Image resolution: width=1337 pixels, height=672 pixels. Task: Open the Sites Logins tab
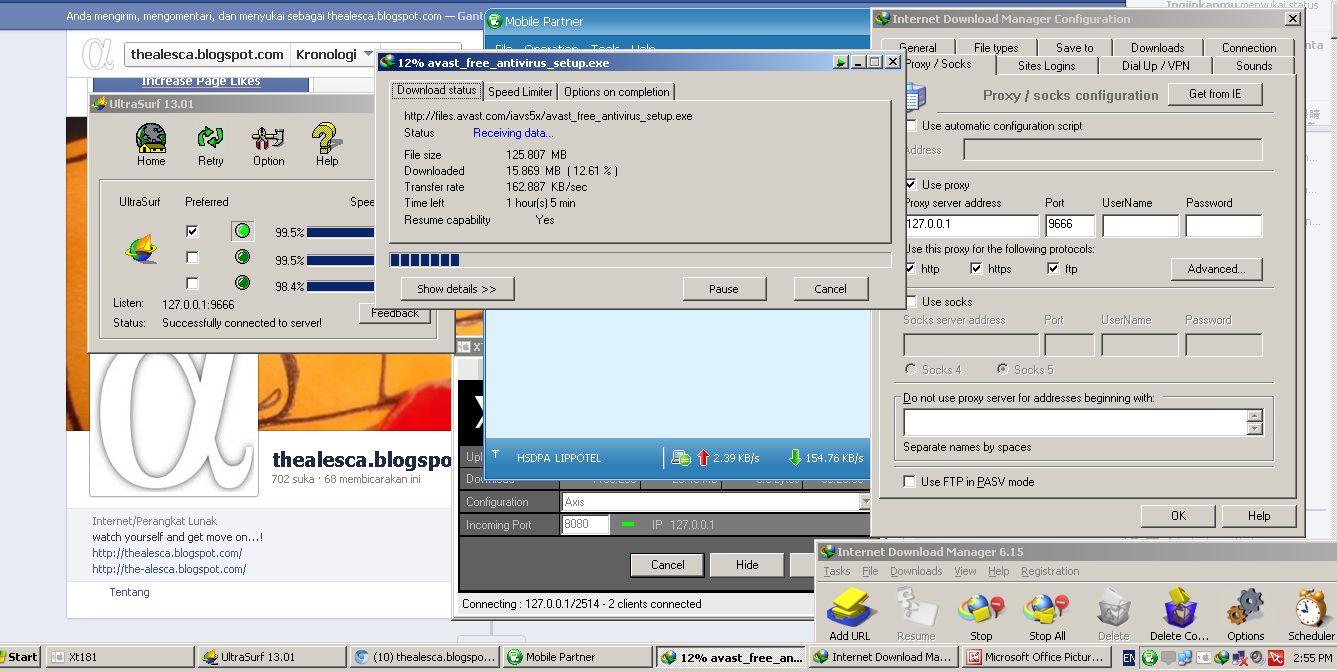(x=1046, y=66)
